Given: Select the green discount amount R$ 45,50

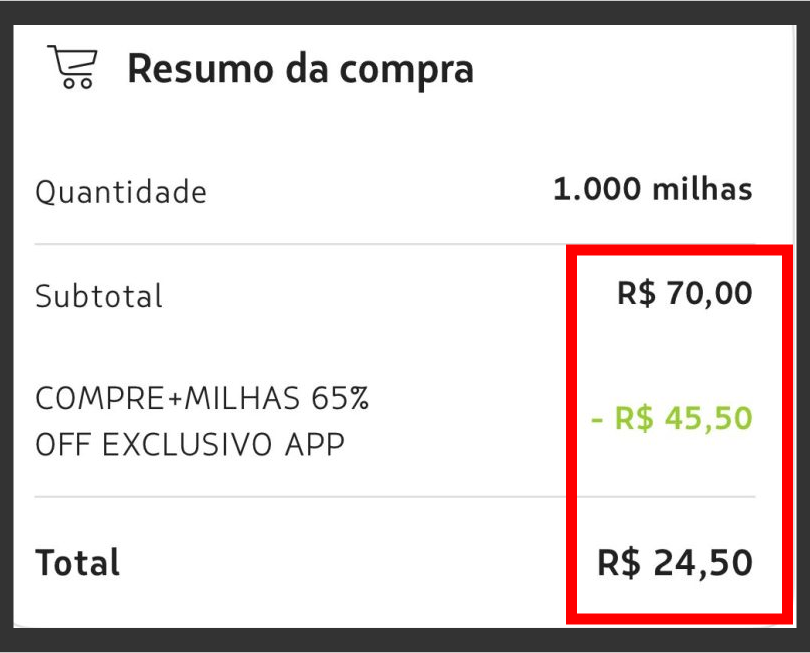Looking at the screenshot, I should pos(671,418).
